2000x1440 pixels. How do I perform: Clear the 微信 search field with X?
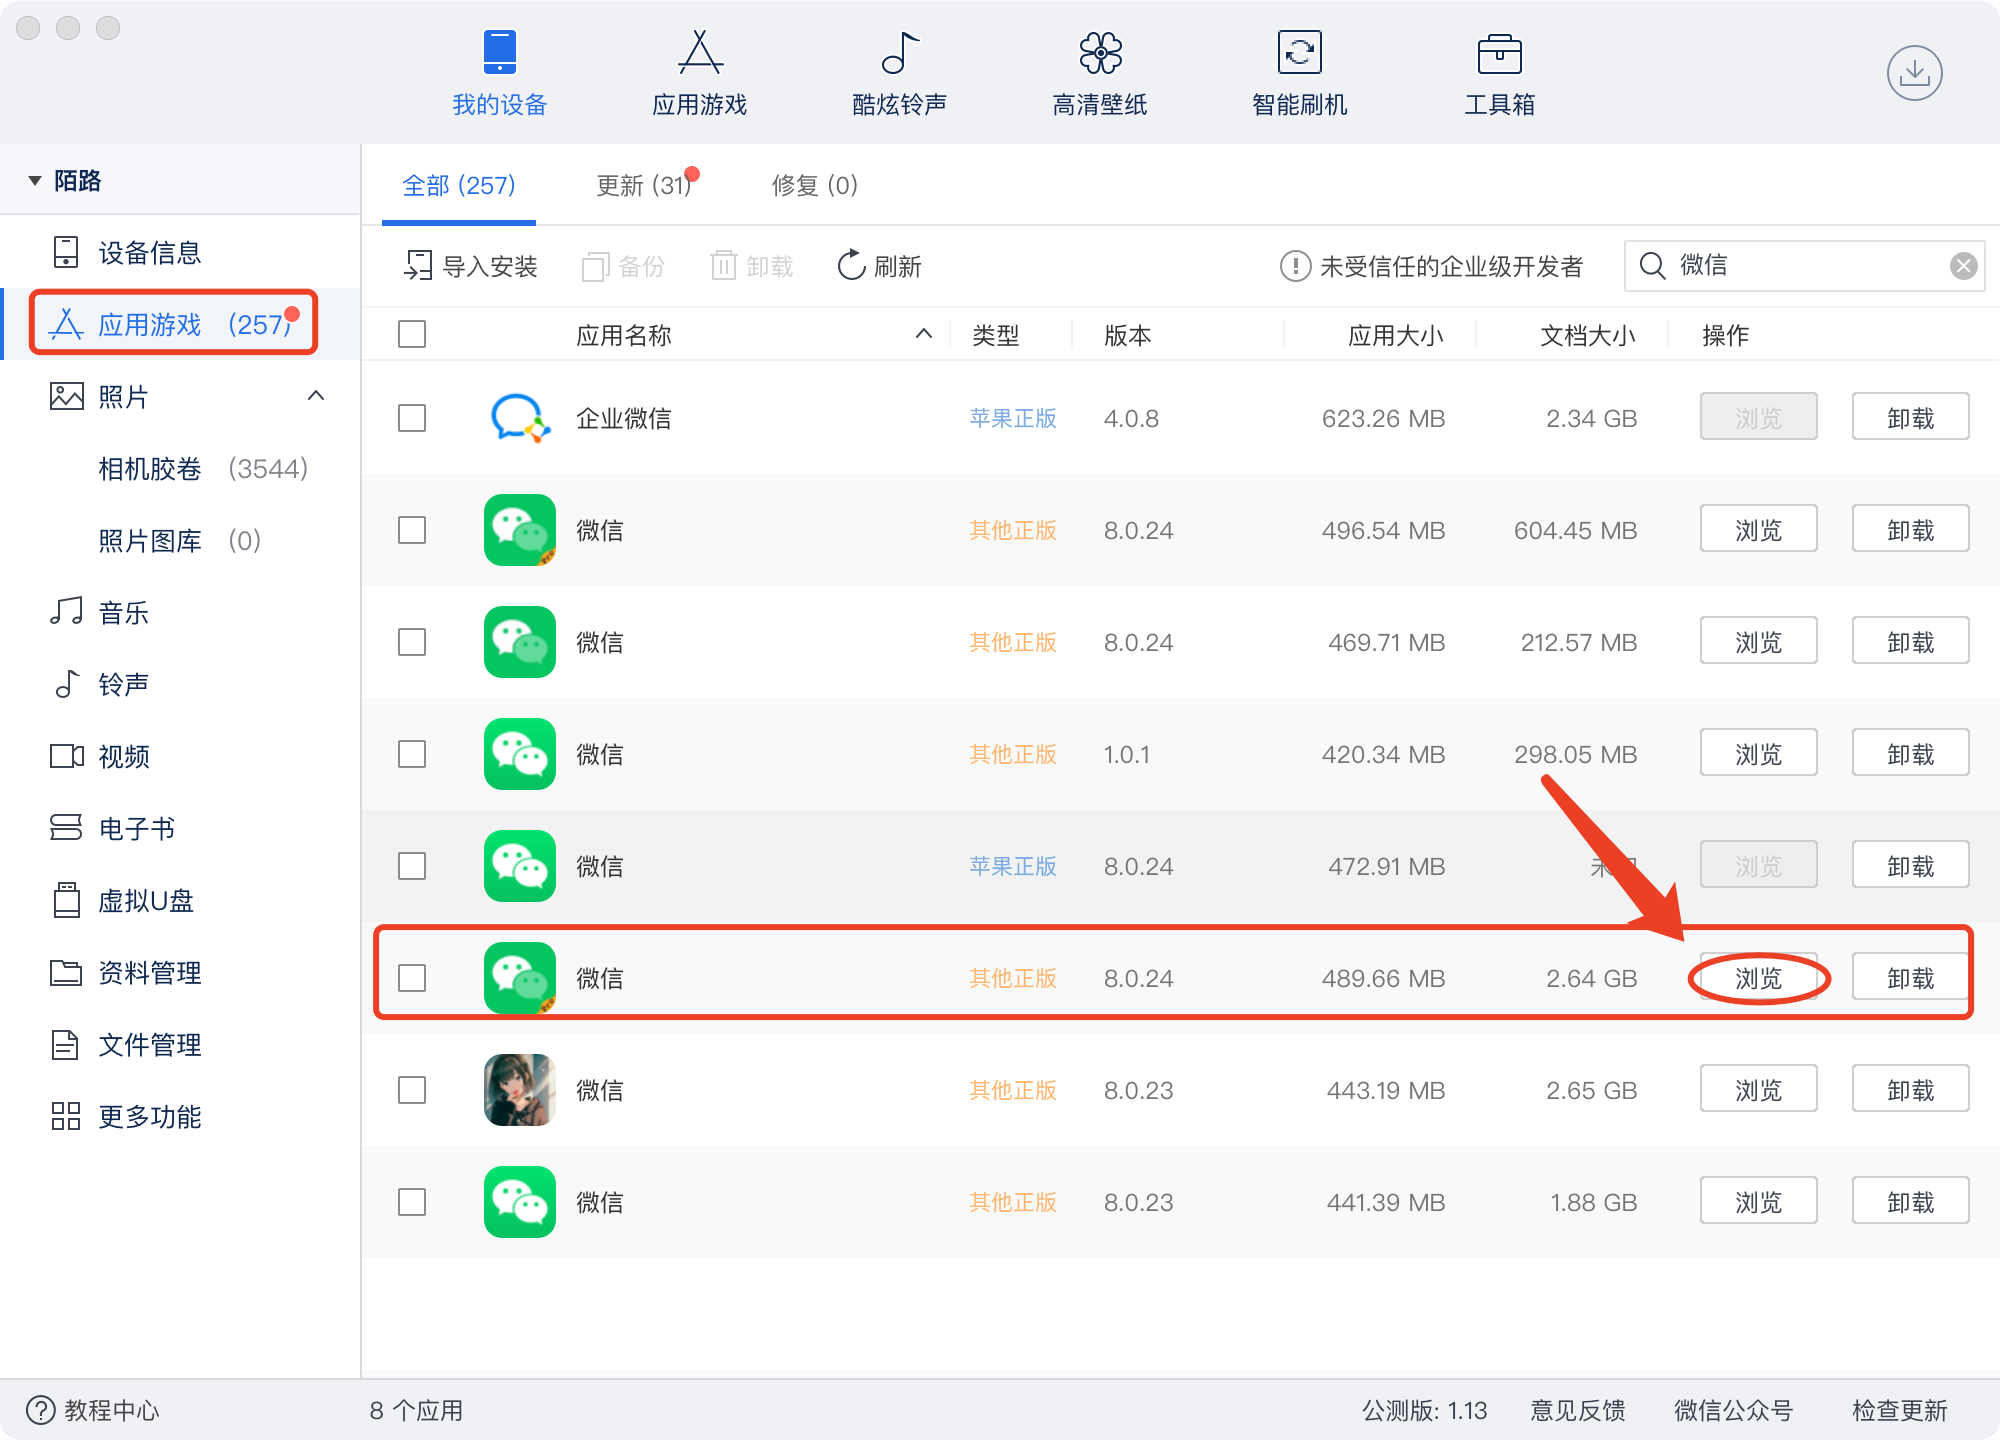(x=1963, y=265)
